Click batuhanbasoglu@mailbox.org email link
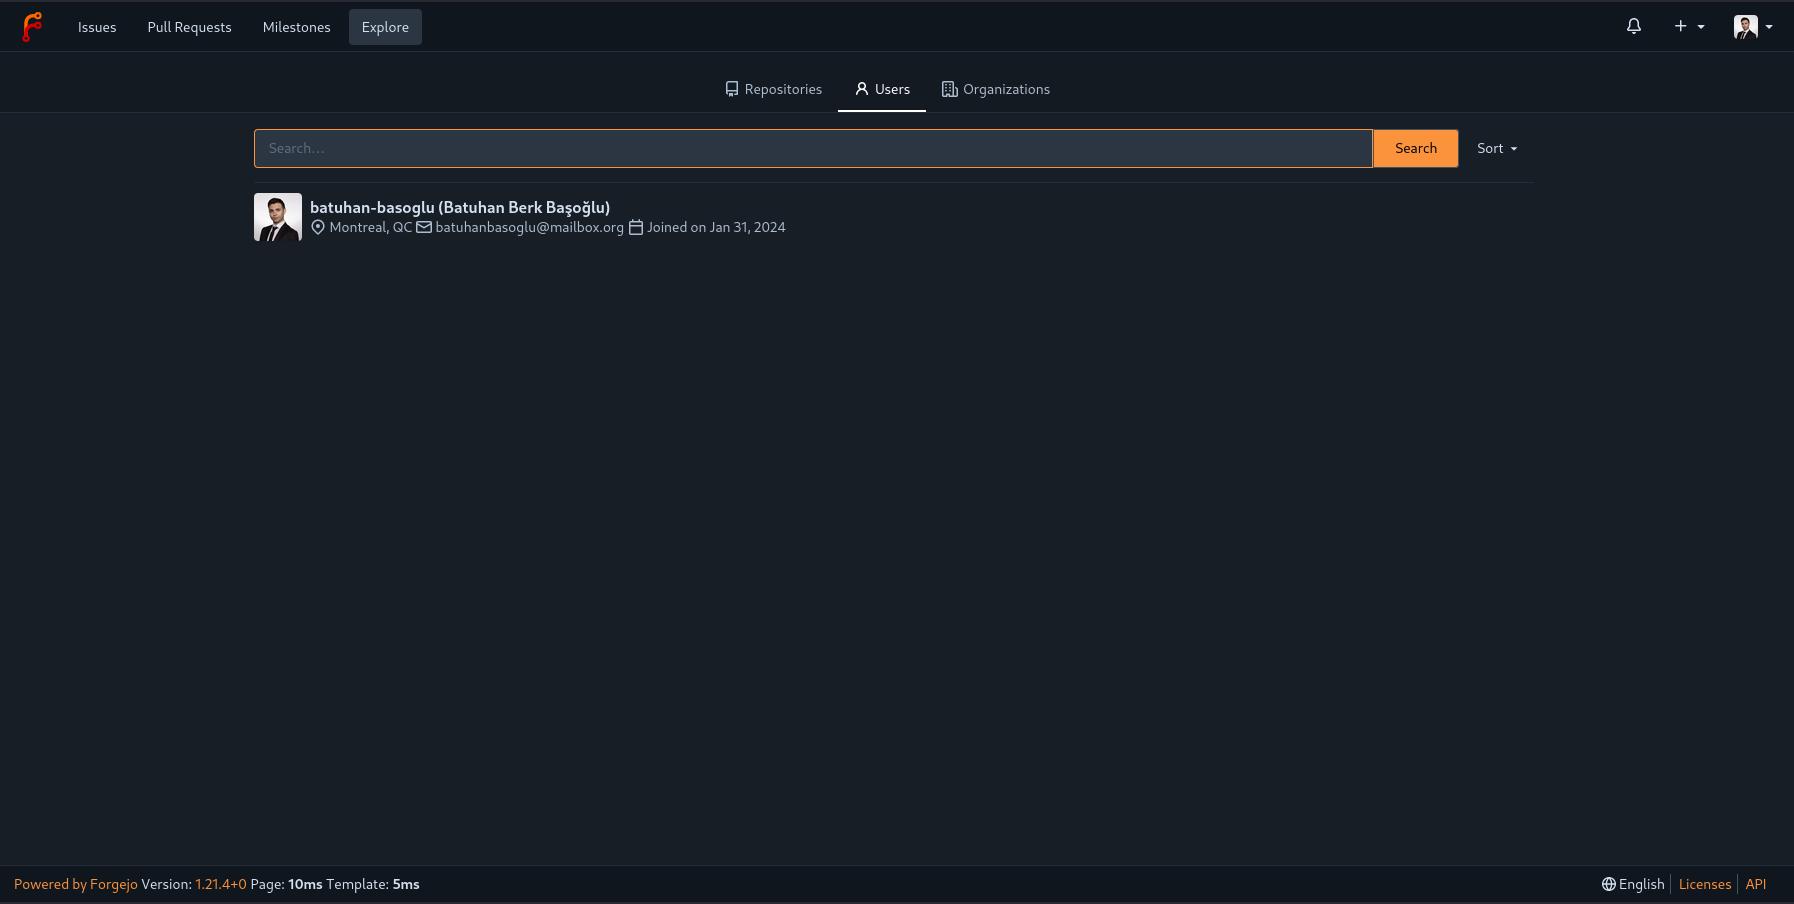Viewport: 1794px width, 904px height. click(529, 227)
